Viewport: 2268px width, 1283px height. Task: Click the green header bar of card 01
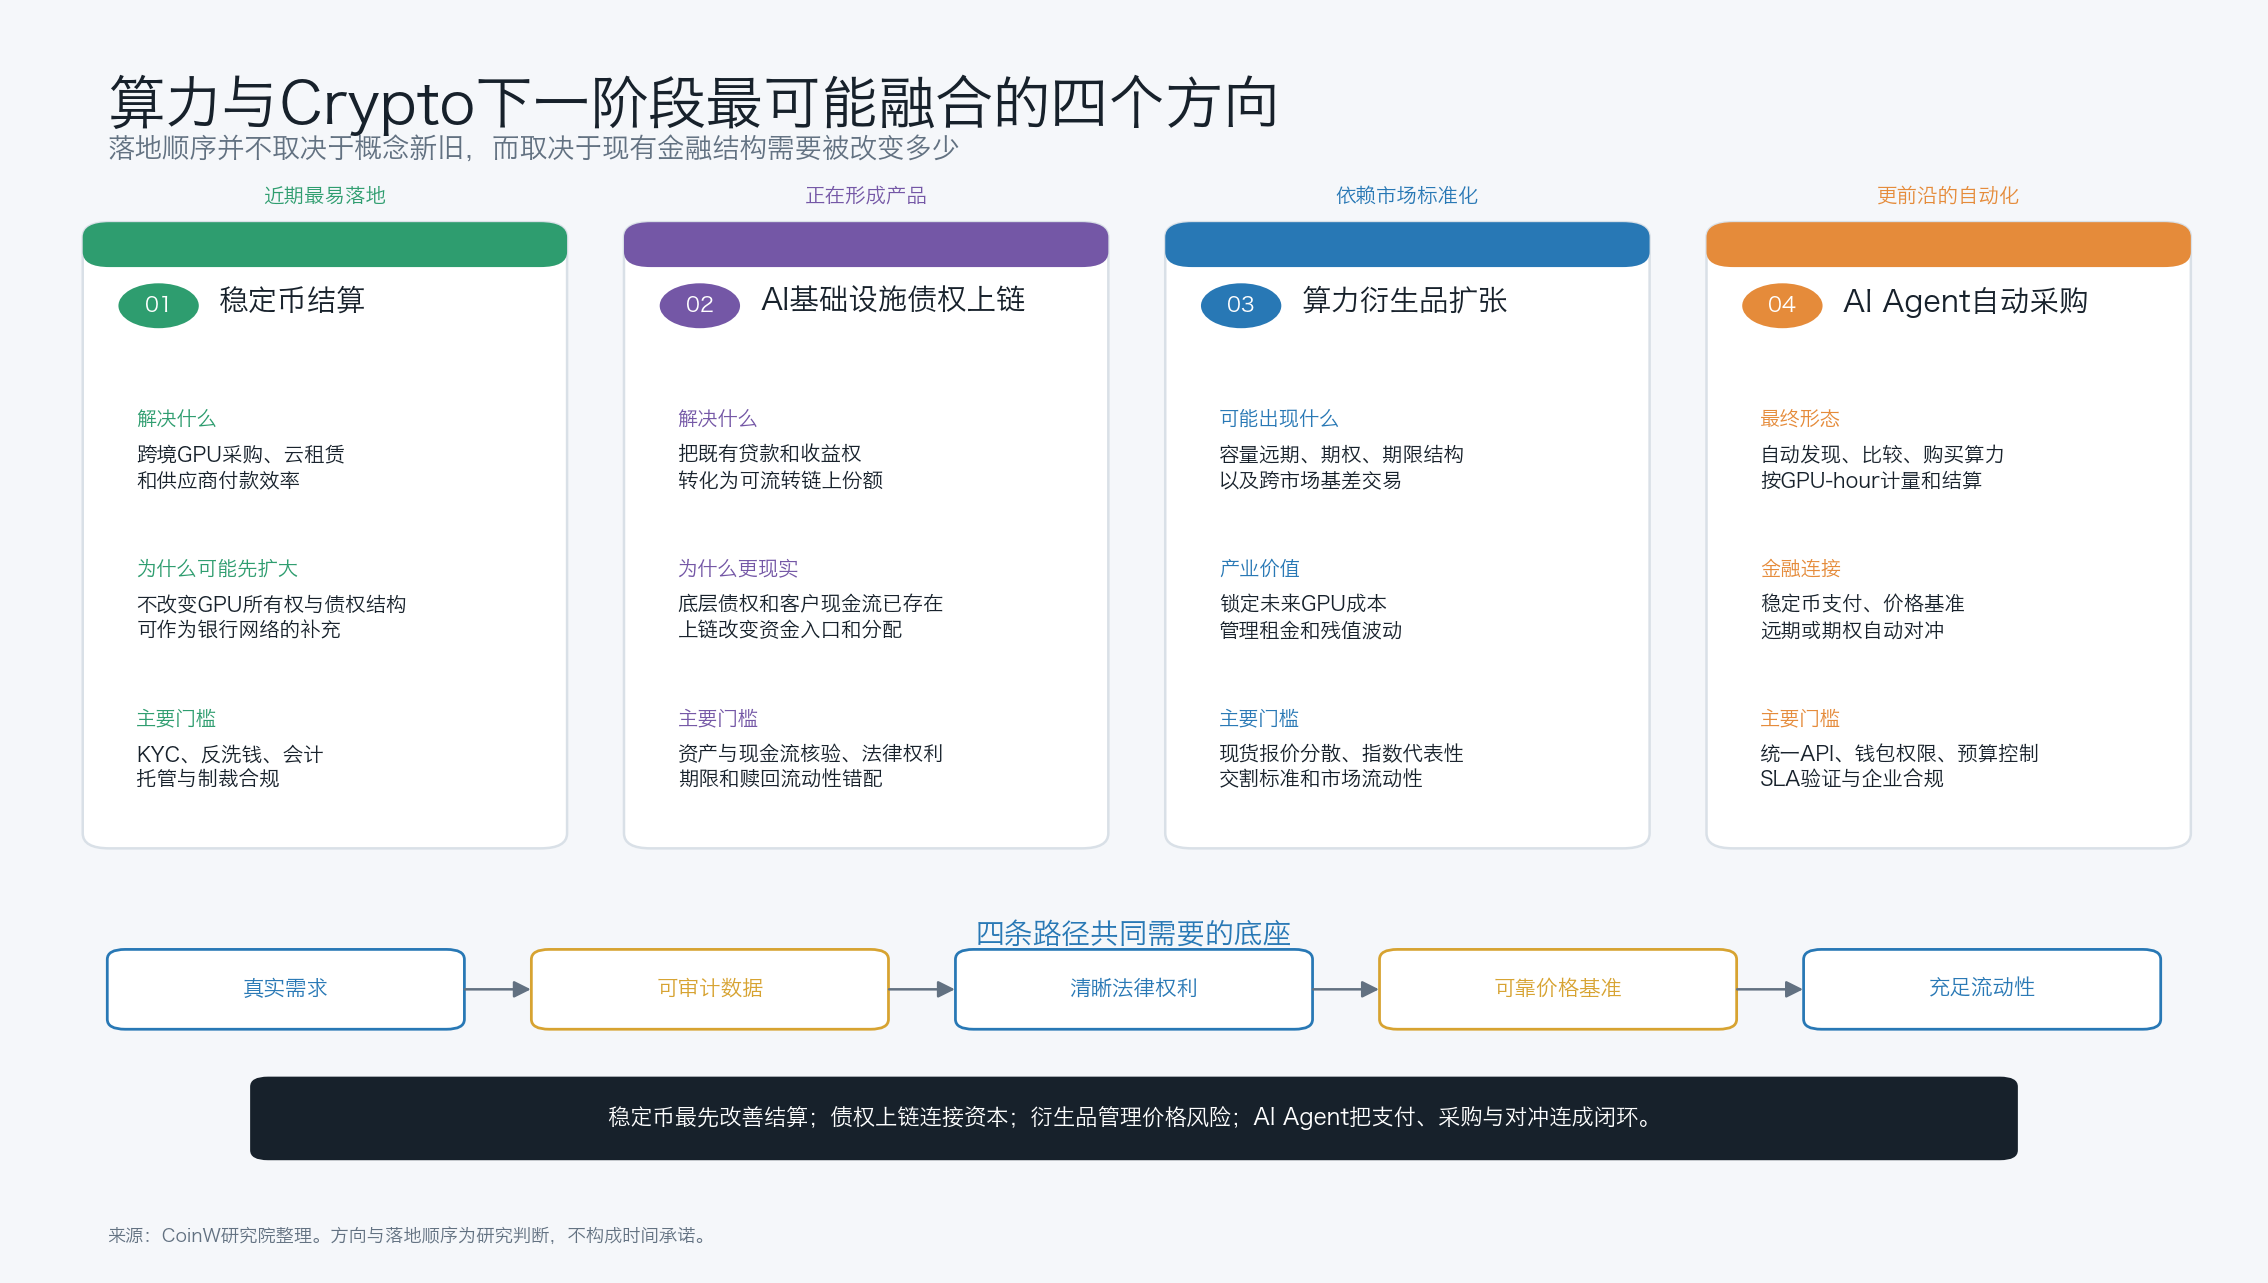(325, 244)
